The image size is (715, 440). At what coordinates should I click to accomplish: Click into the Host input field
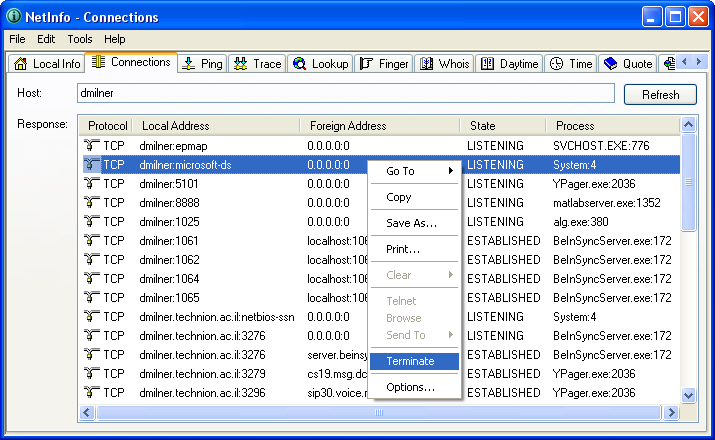pos(345,94)
